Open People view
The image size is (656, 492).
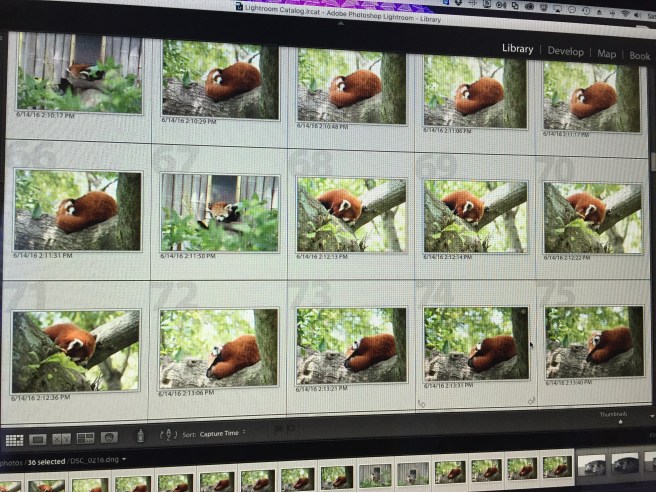coord(108,437)
